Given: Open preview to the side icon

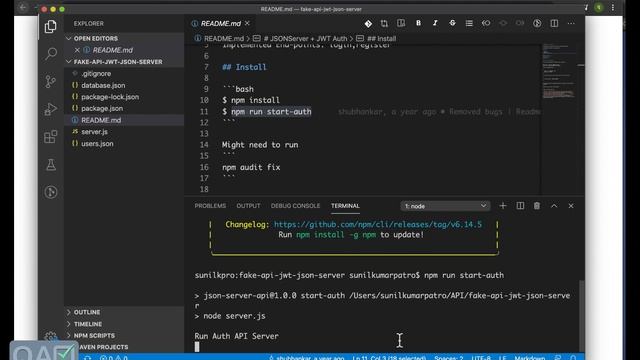Looking at the screenshot, I should pyautogui.click(x=401, y=23).
